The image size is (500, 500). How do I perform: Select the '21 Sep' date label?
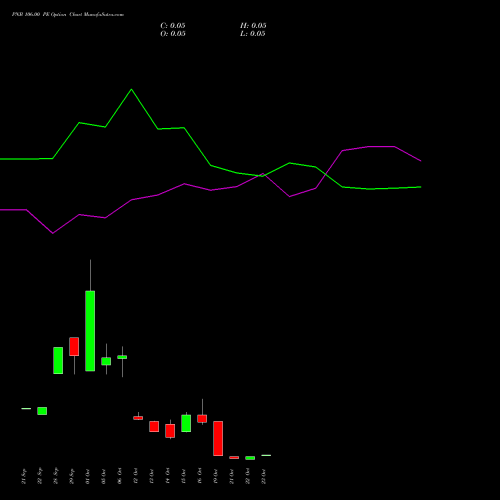coord(24,476)
